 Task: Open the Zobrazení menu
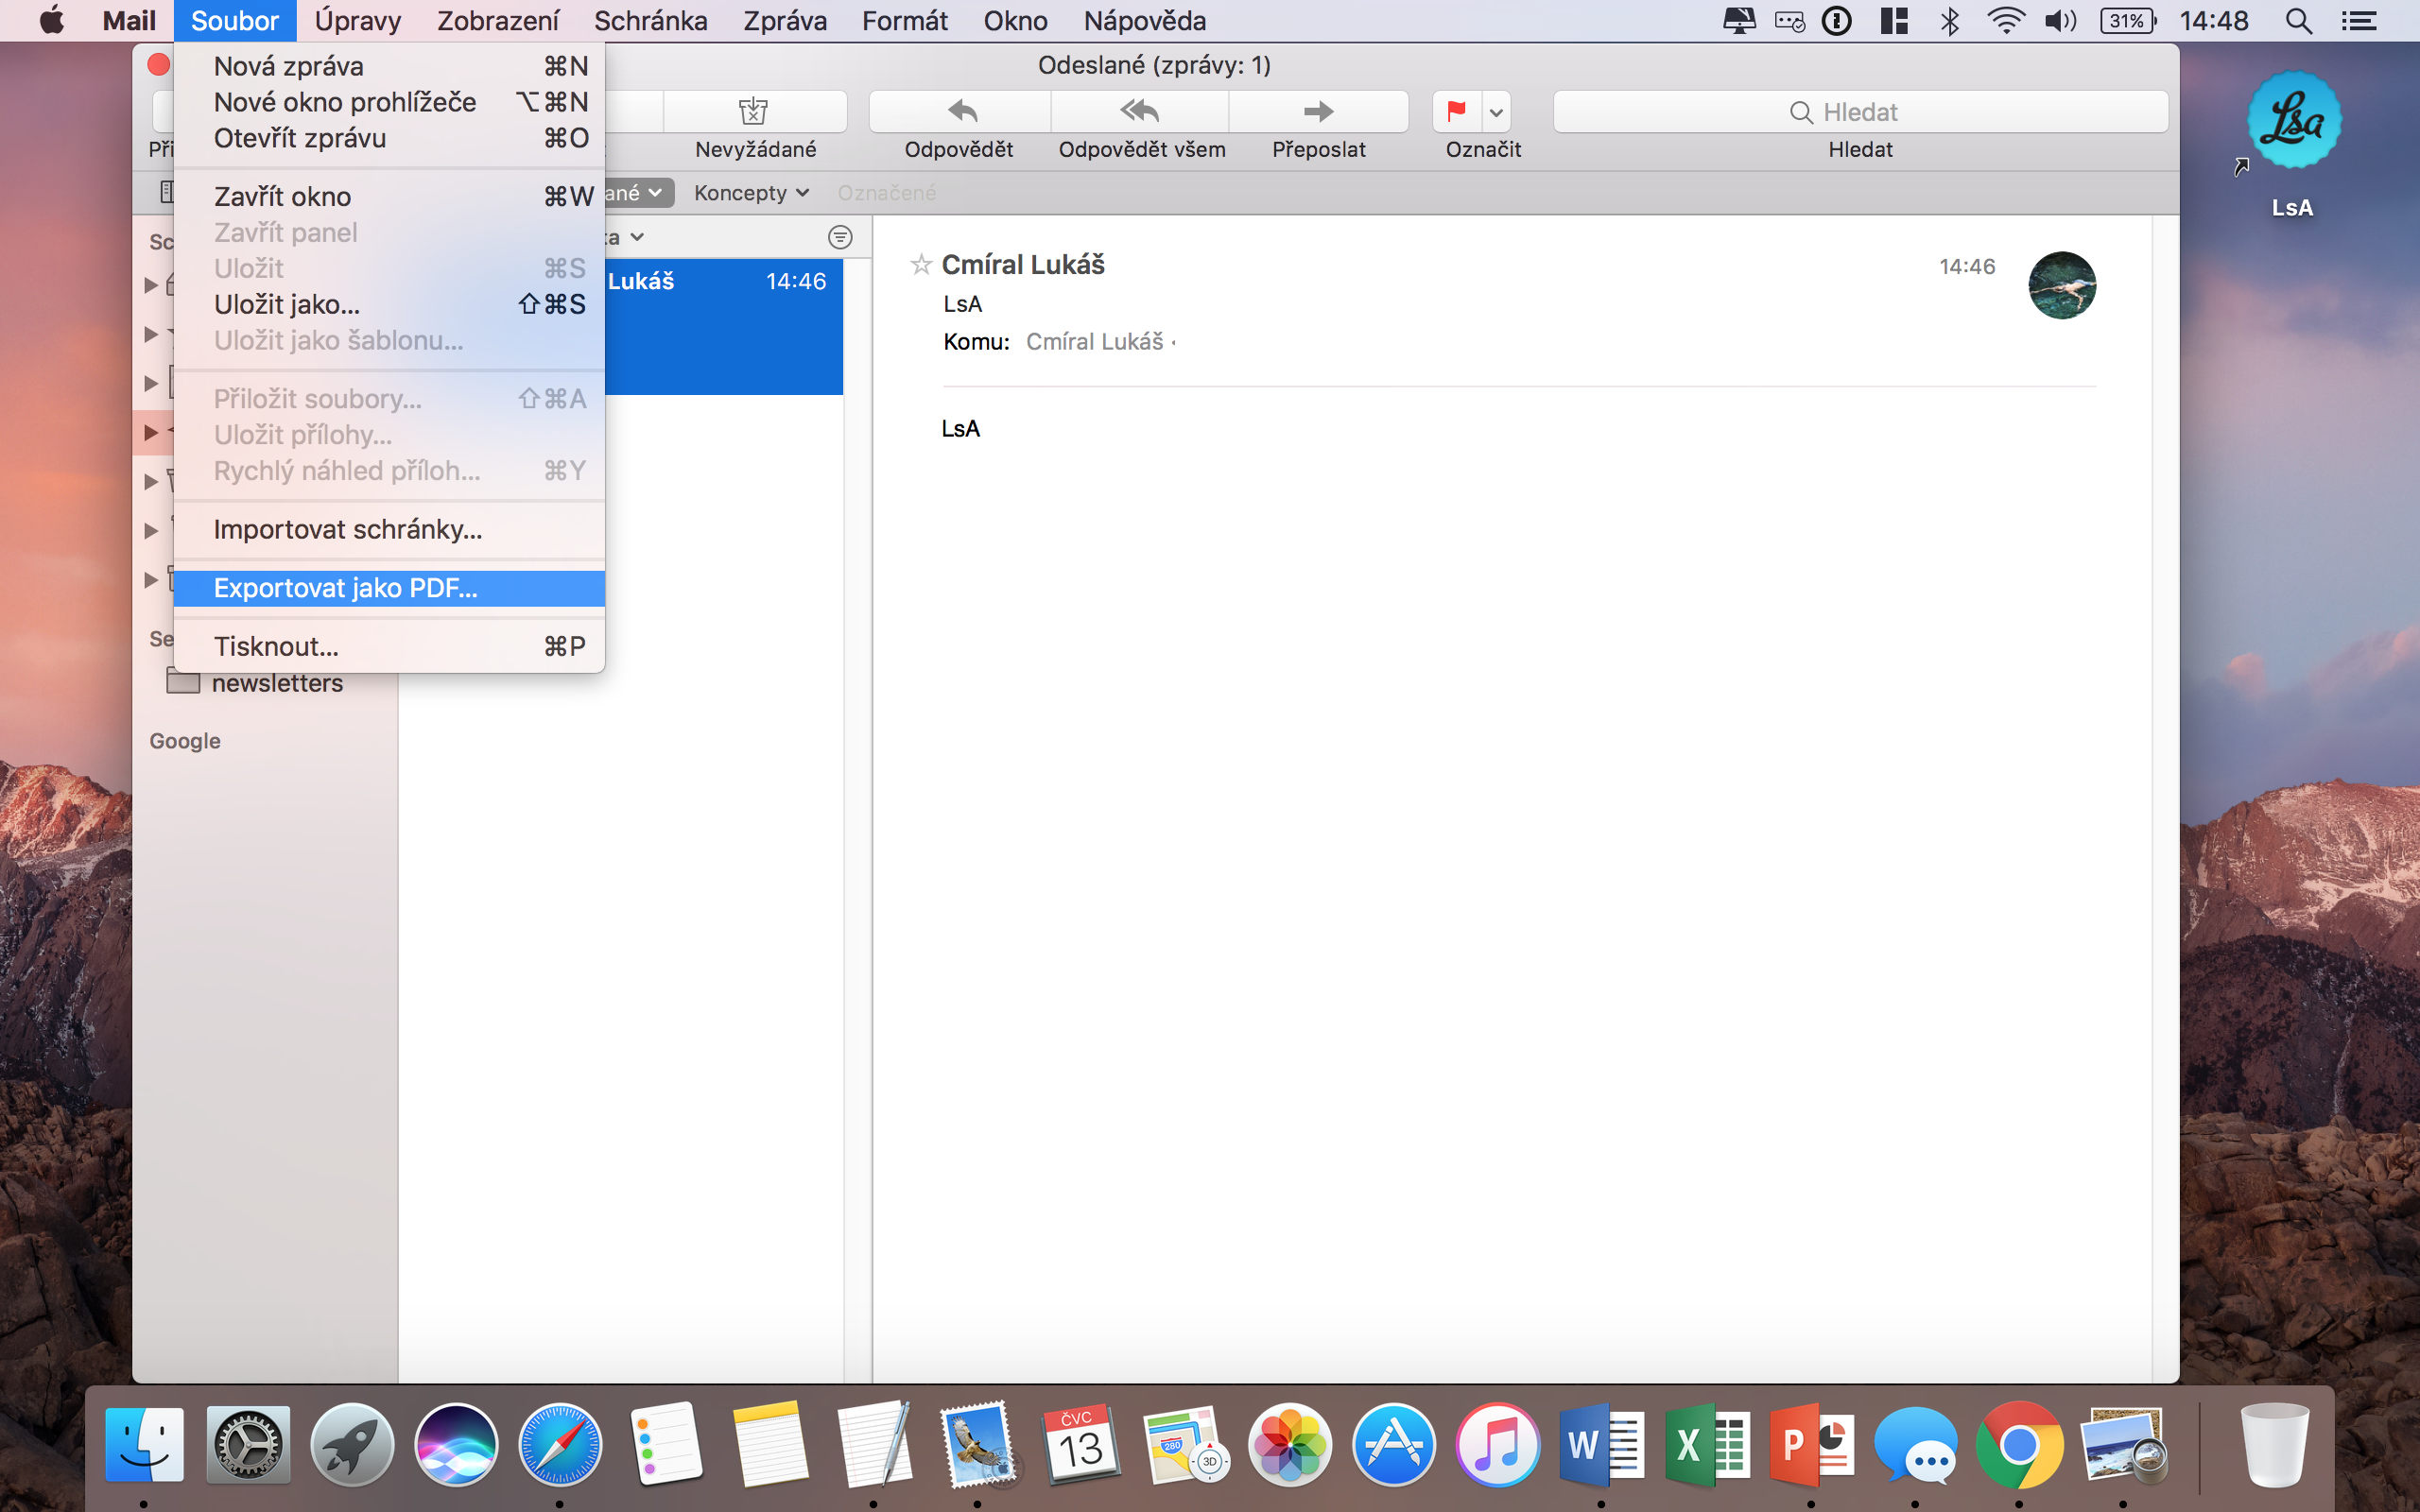tap(497, 21)
